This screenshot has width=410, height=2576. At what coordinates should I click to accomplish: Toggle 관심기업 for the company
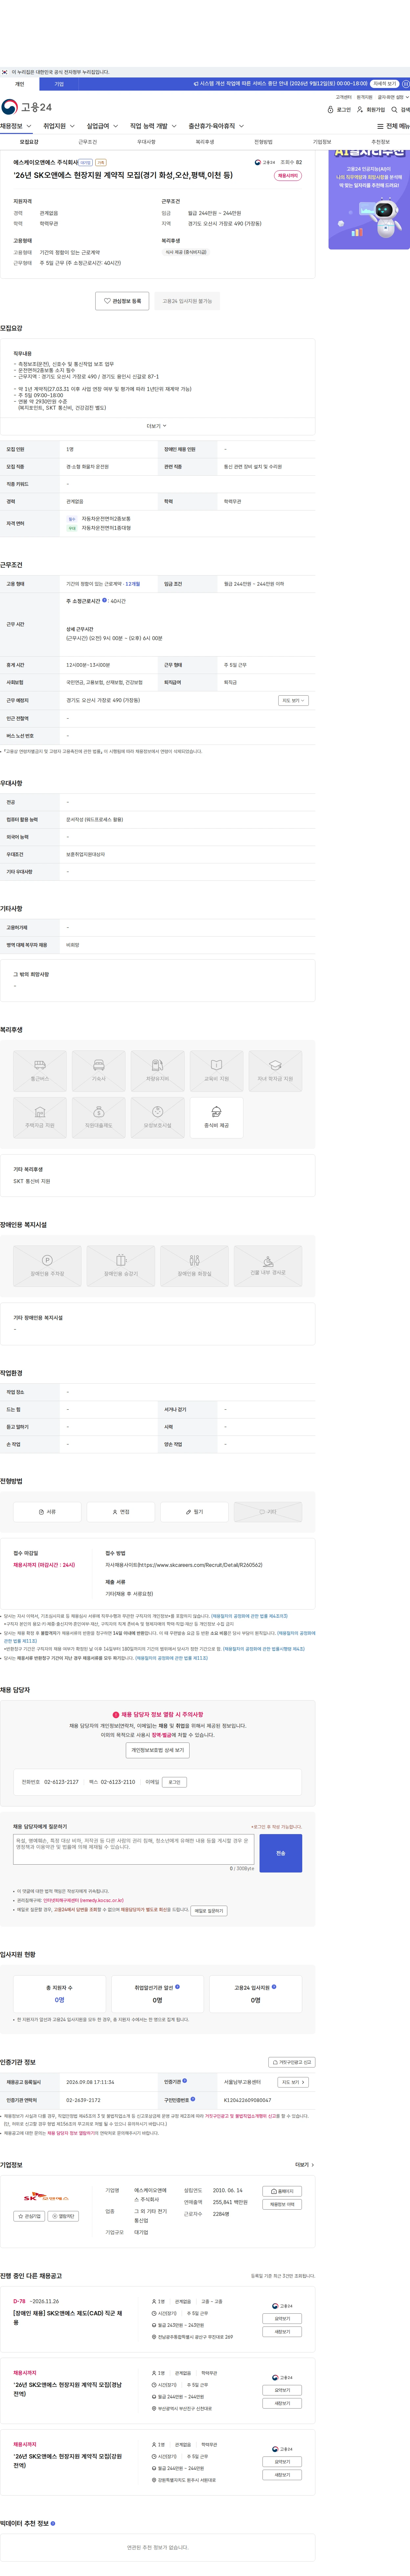pos(29,2216)
